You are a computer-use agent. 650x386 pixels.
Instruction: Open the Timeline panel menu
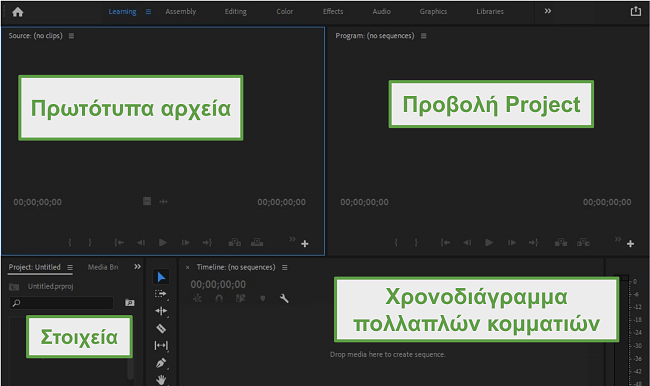(x=284, y=267)
